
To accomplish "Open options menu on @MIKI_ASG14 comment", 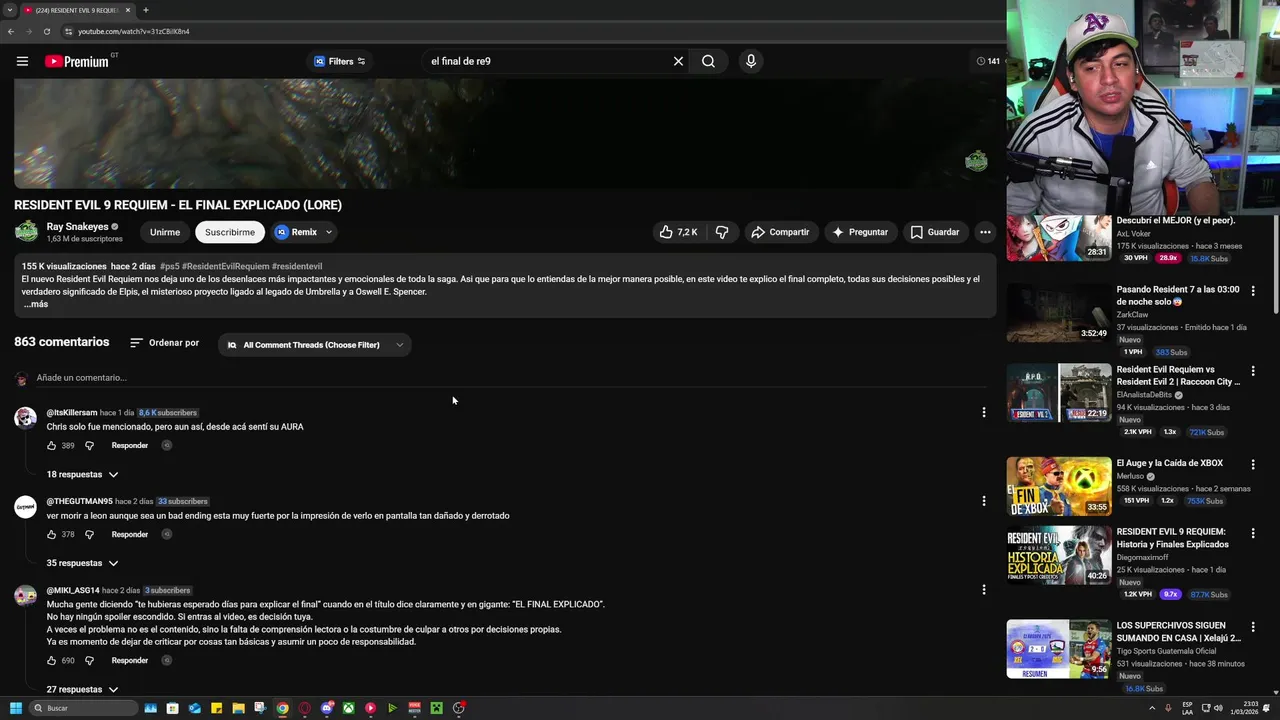I will [984, 590].
